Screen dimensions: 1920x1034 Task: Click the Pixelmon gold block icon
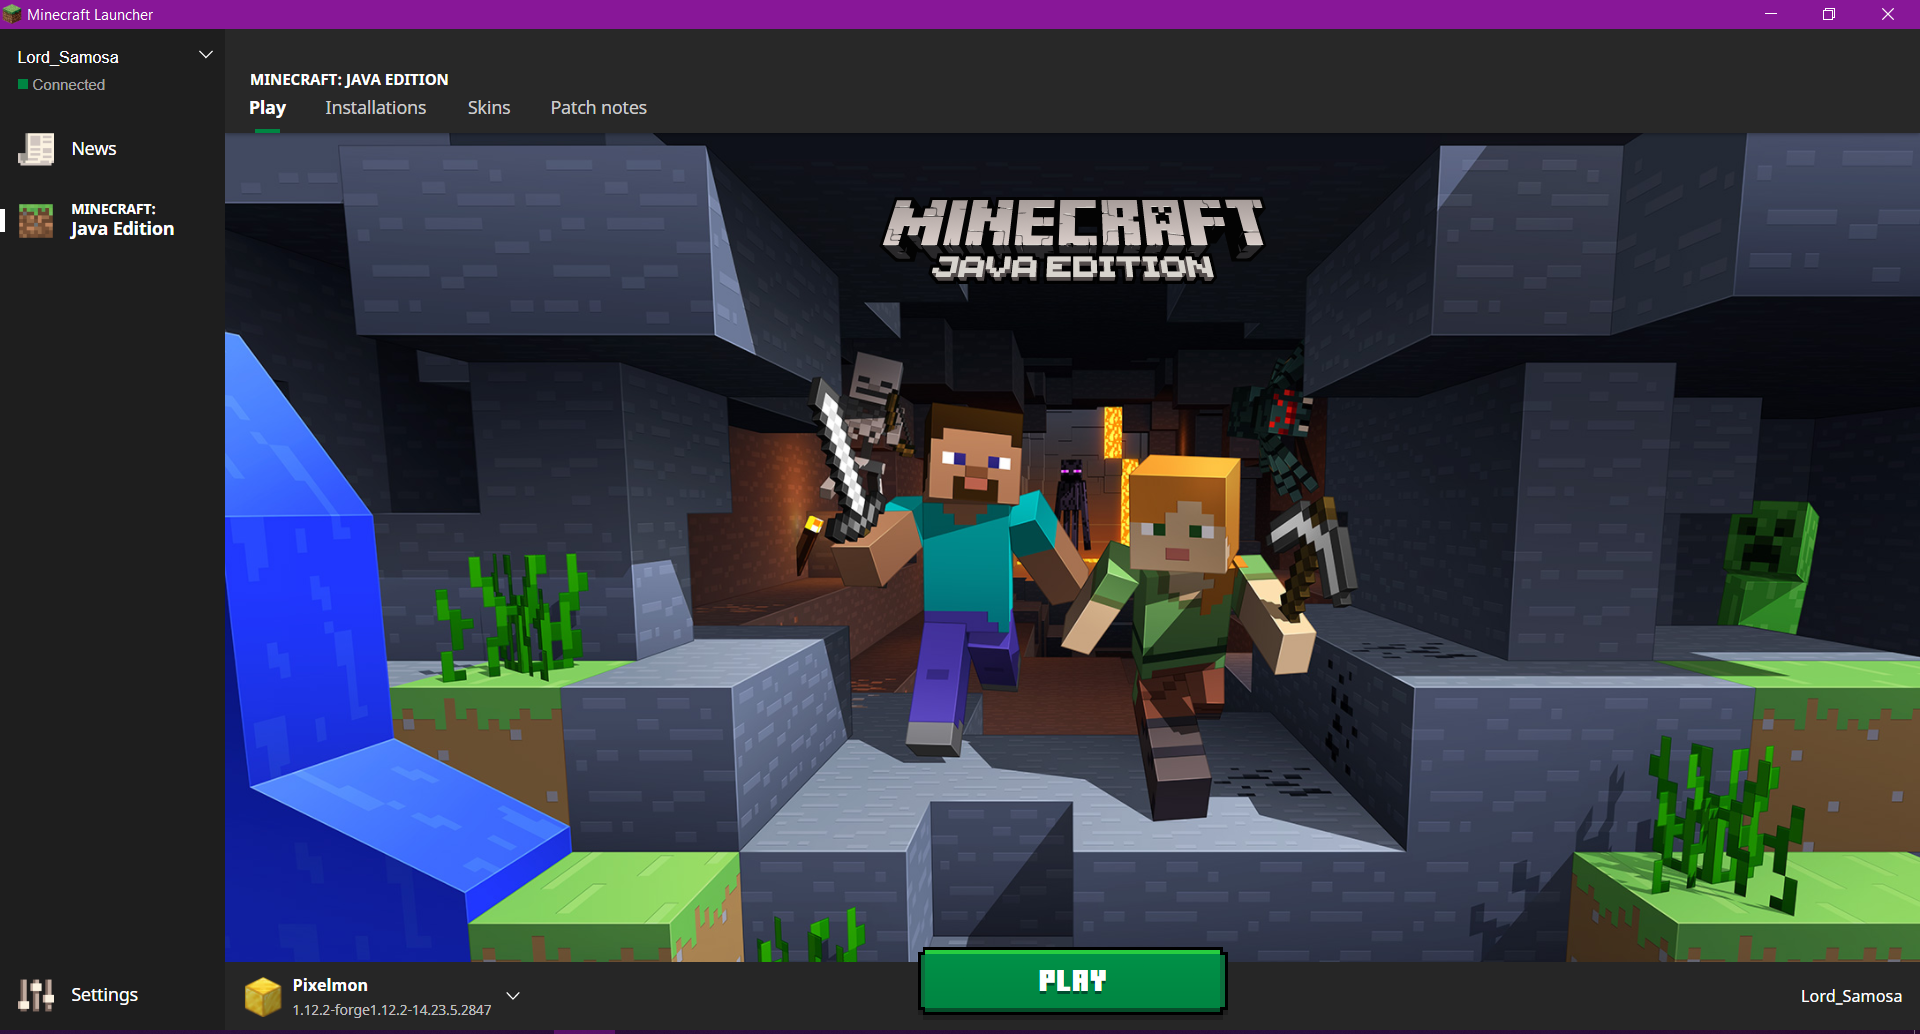[263, 997]
